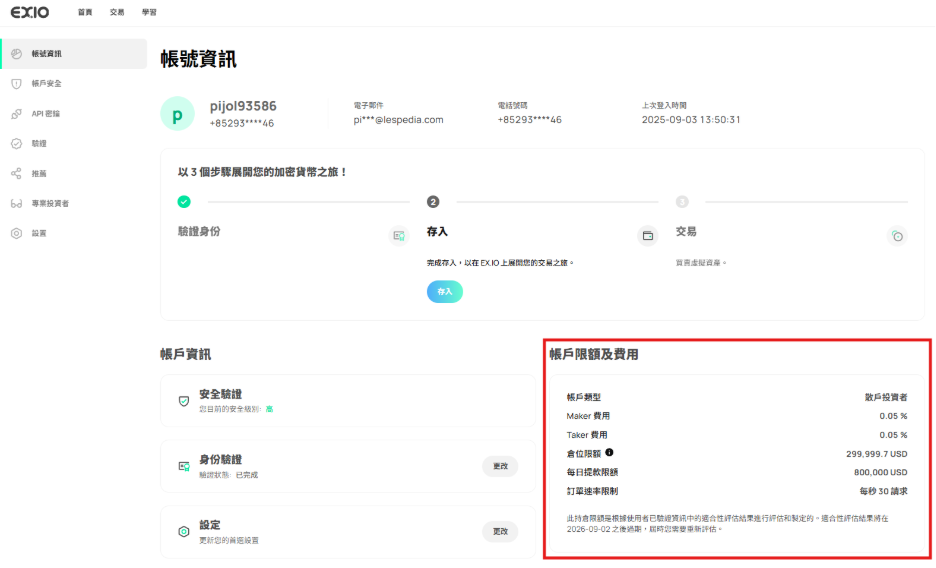The image size is (936, 568).
Task: Click the API 密鑰 key icon
Action: (x=16, y=113)
